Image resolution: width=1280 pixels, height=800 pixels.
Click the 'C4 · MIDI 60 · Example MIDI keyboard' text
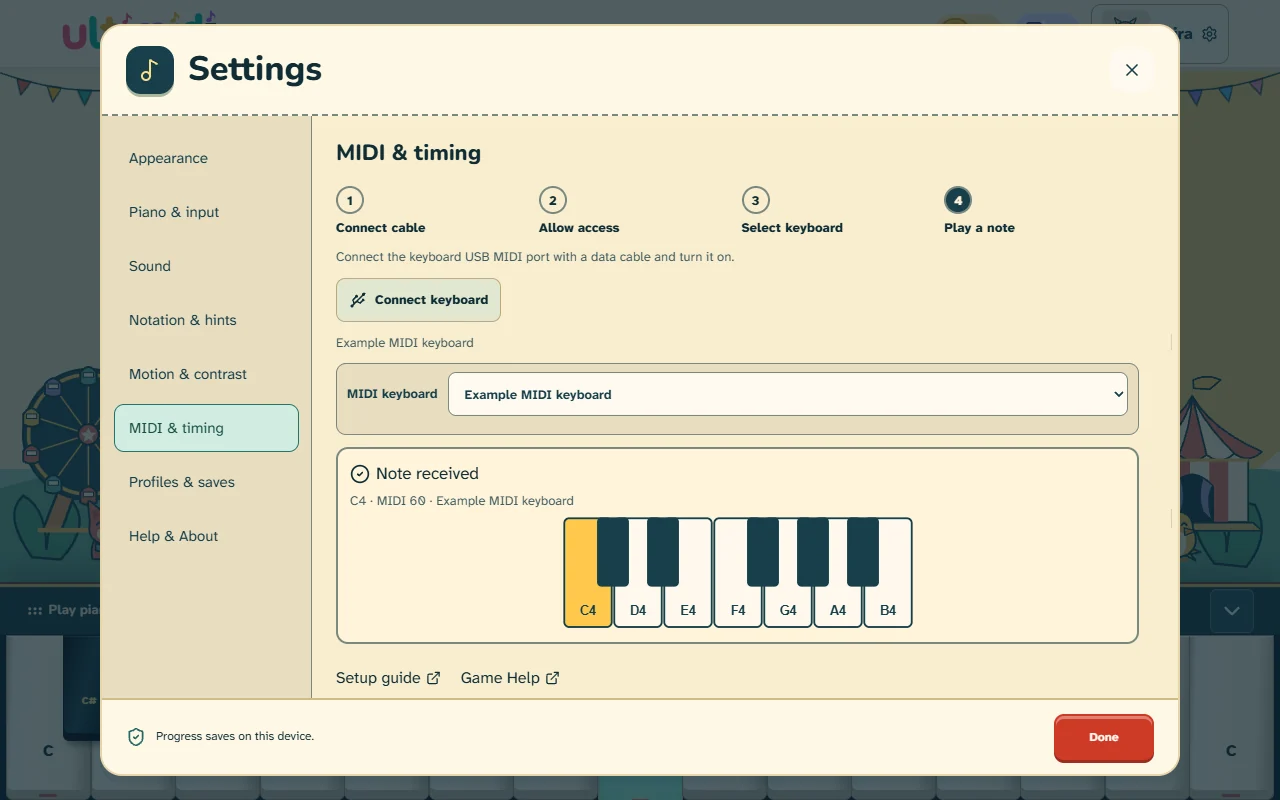coord(462,501)
